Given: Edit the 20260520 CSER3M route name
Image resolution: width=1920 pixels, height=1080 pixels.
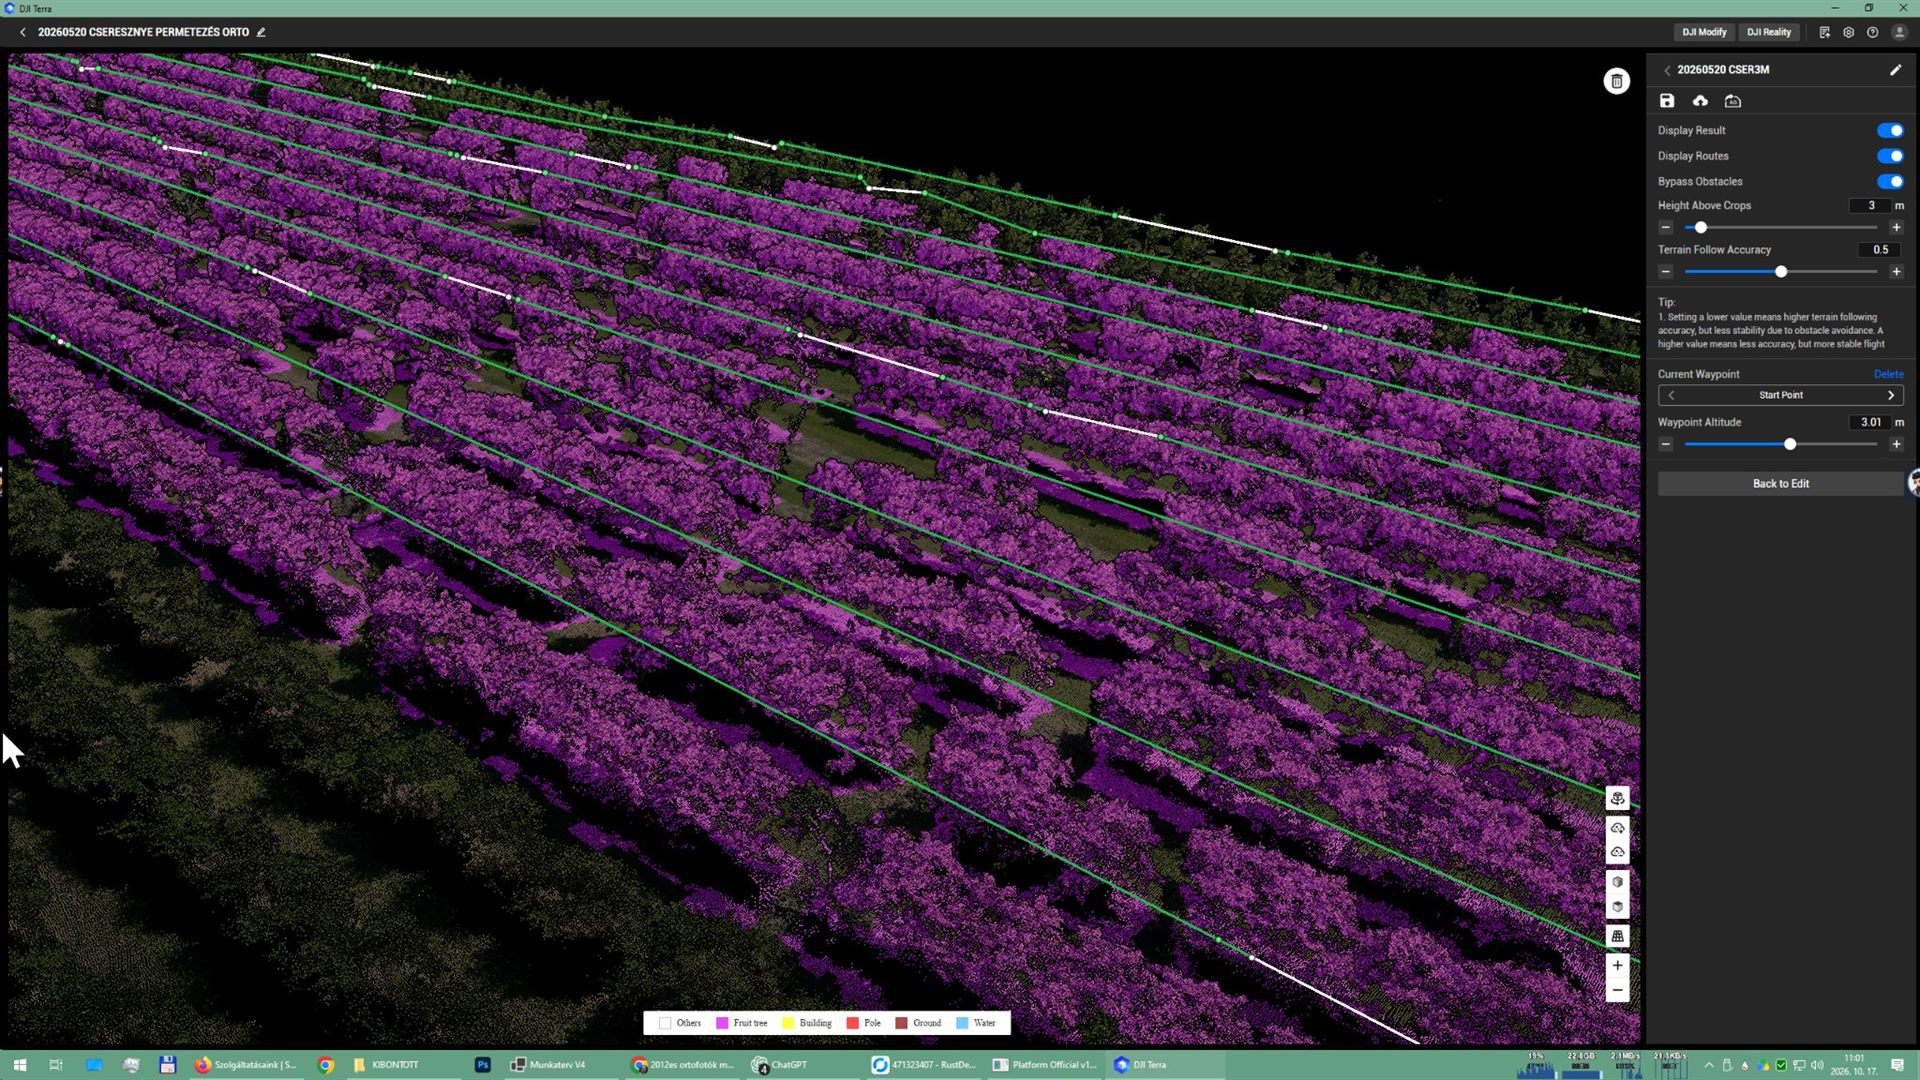Looking at the screenshot, I should tap(1895, 70).
